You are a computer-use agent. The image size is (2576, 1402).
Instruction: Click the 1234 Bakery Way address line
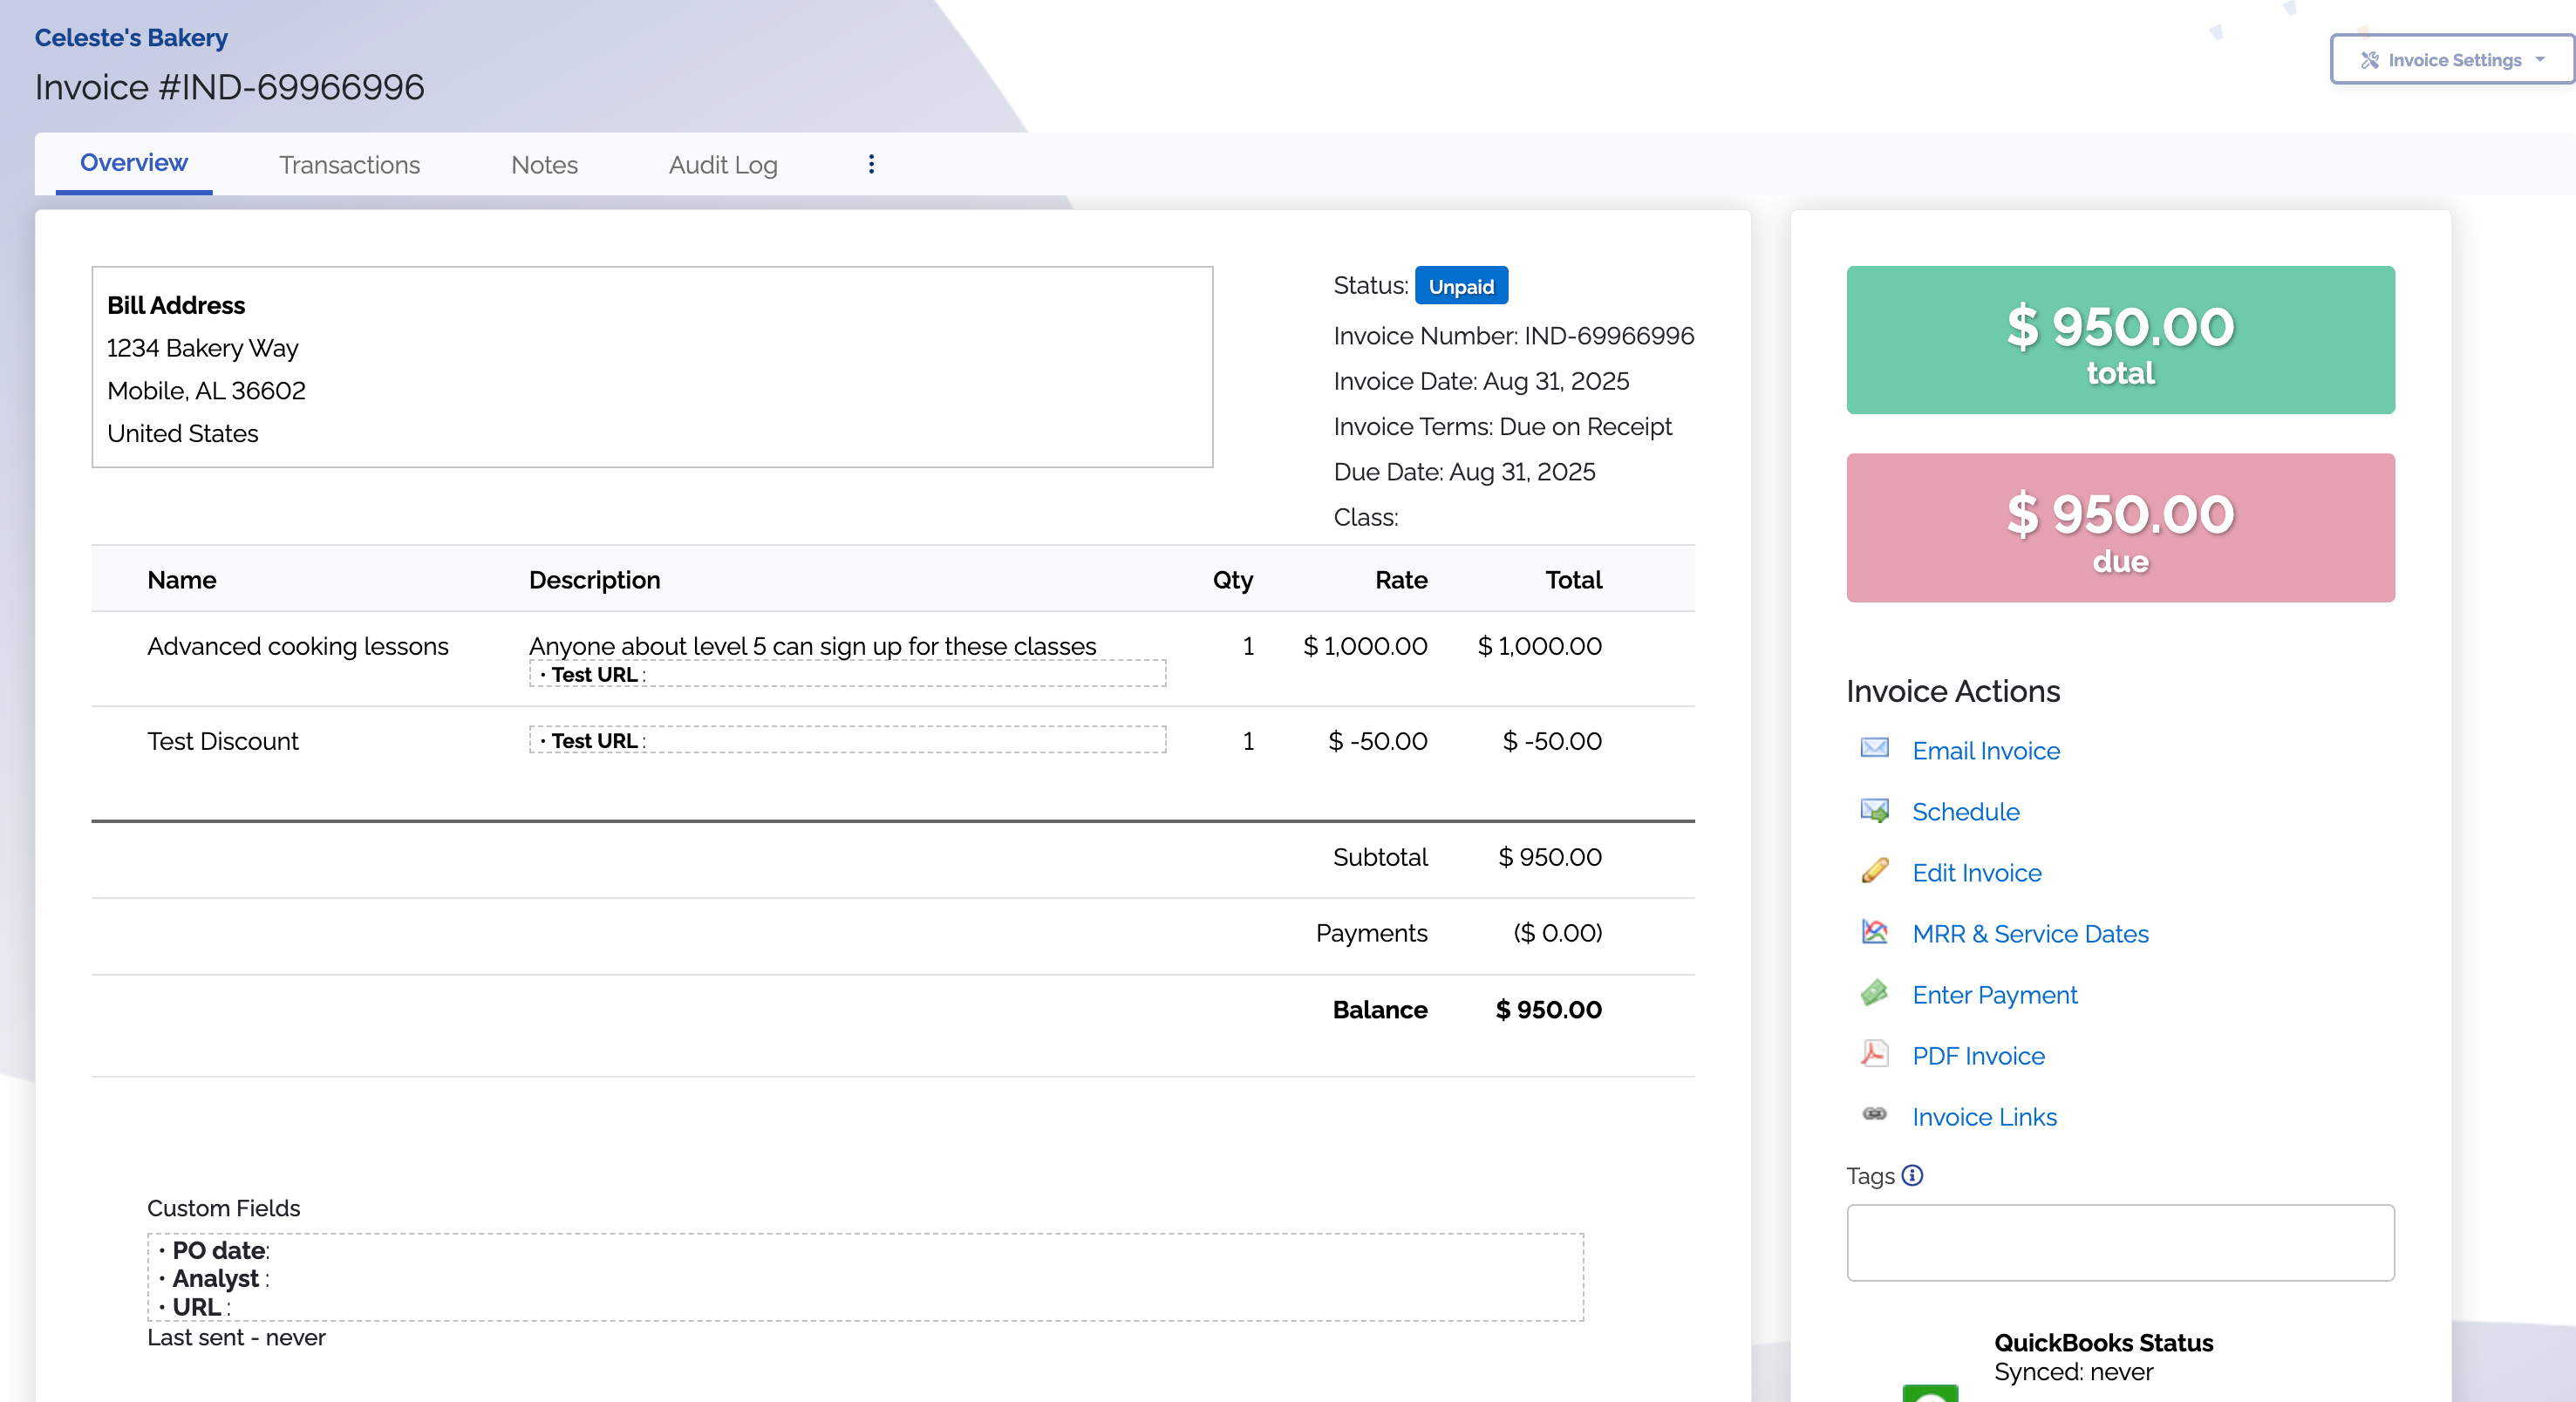click(x=203, y=348)
